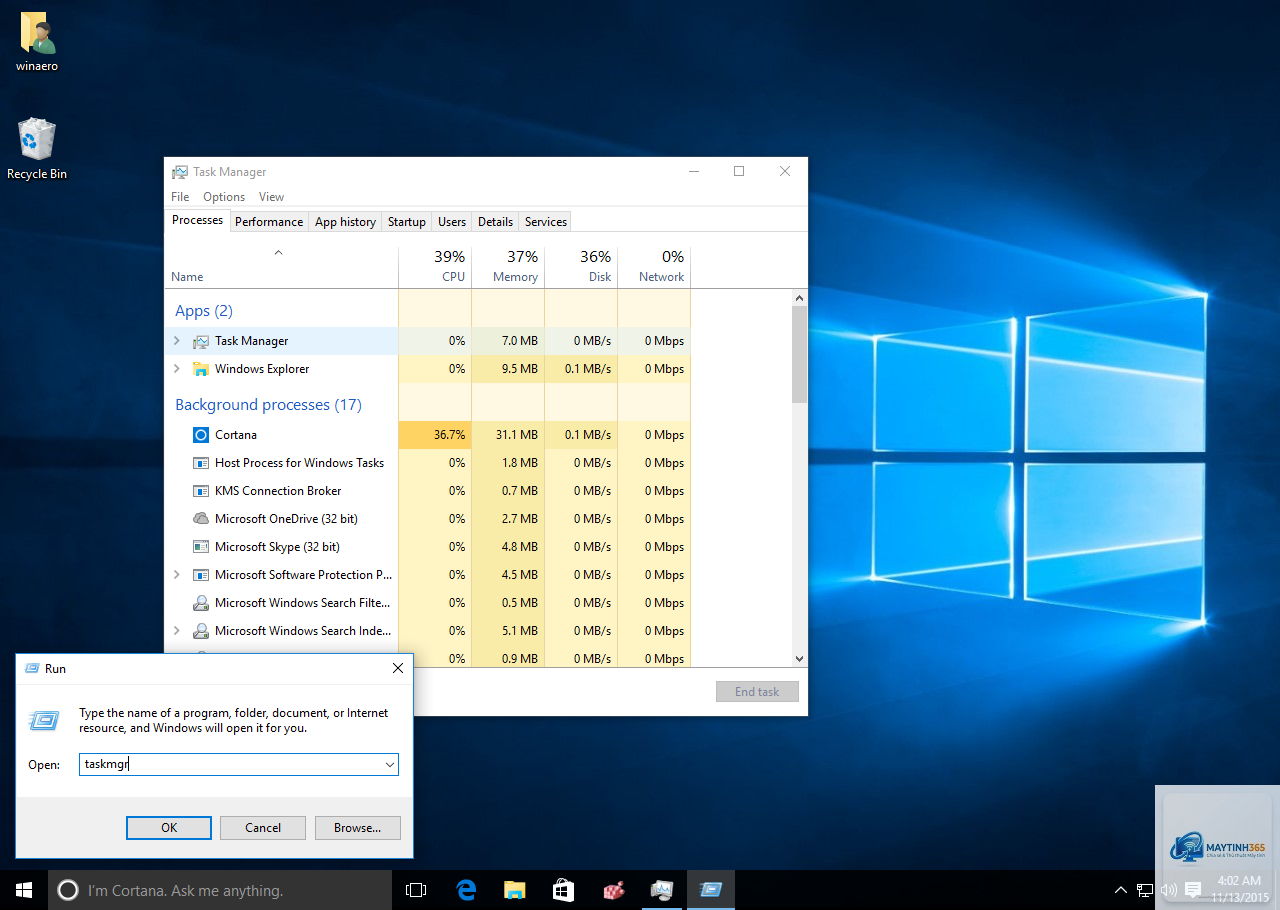Open the Windows Start button
Screen dimensions: 1280x910
click(24, 890)
